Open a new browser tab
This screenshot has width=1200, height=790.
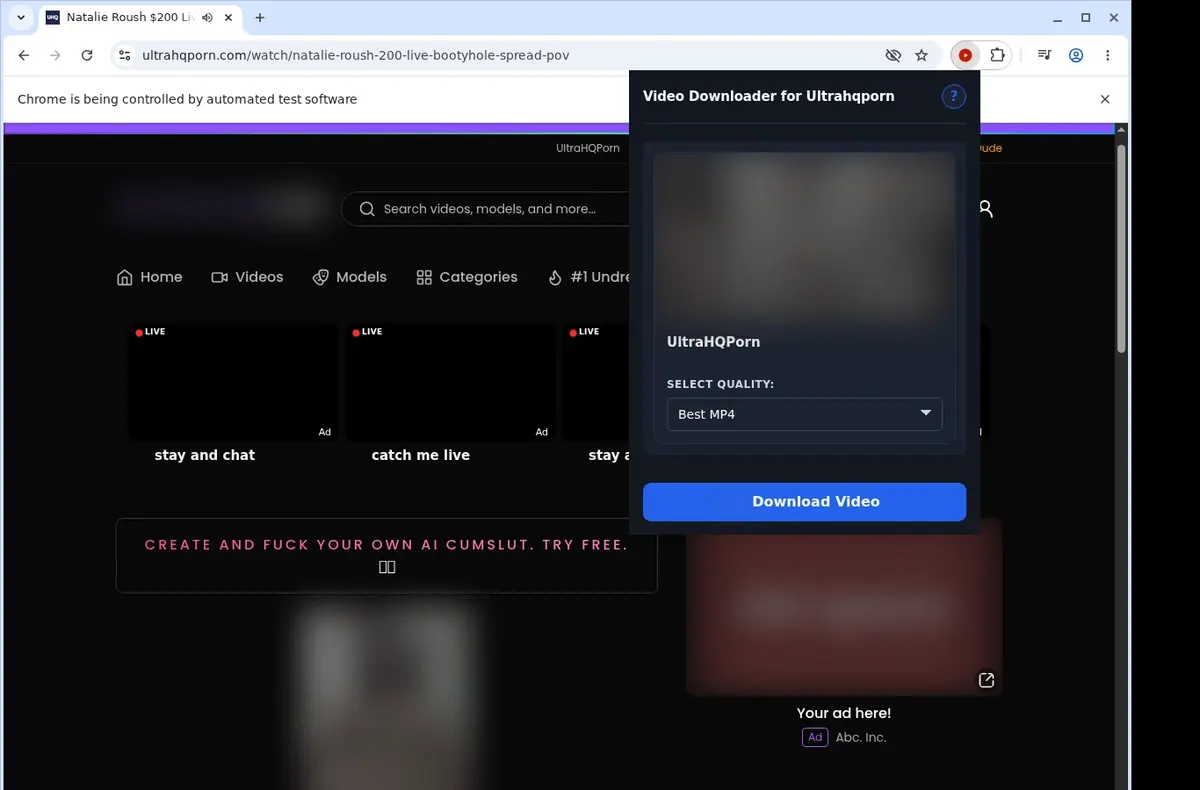tap(260, 18)
